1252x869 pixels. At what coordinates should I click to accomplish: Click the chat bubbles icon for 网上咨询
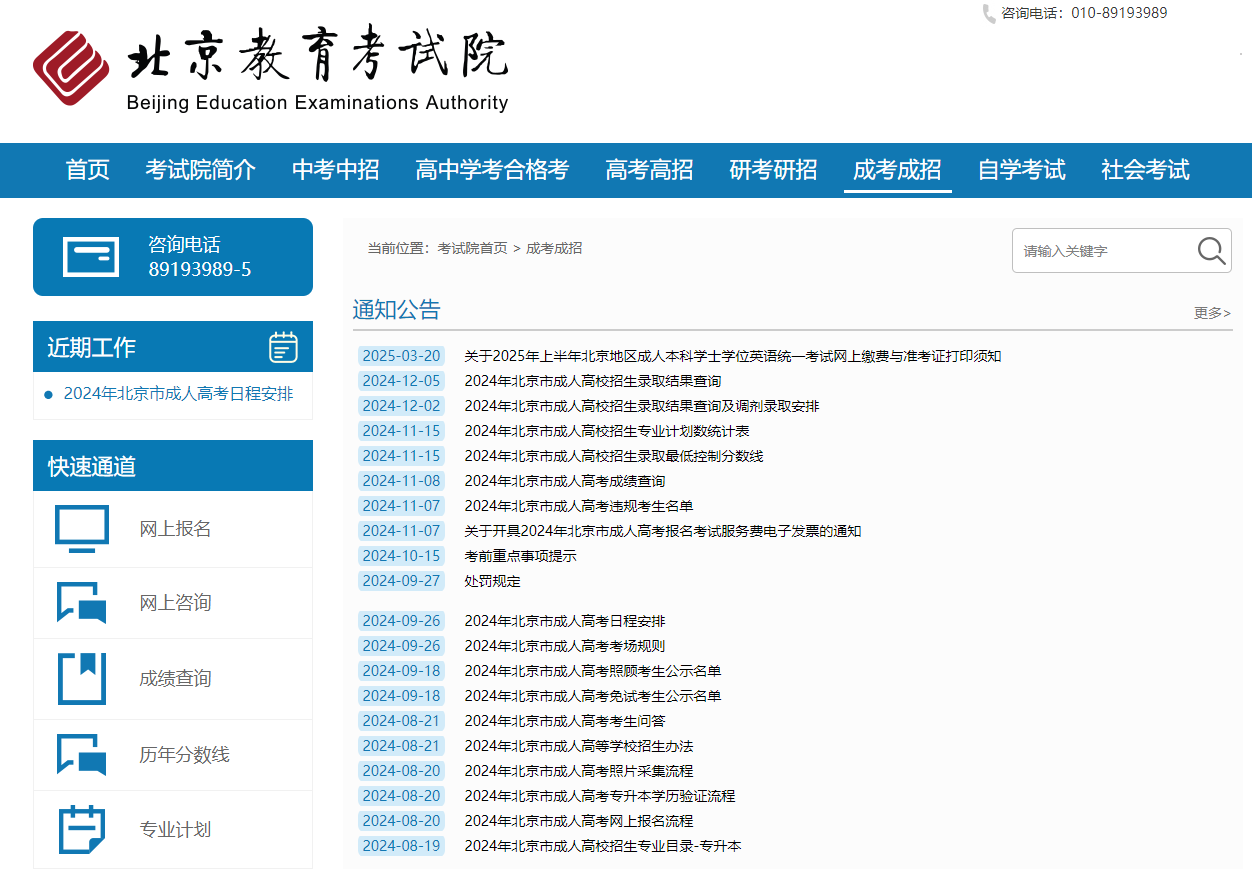point(82,603)
